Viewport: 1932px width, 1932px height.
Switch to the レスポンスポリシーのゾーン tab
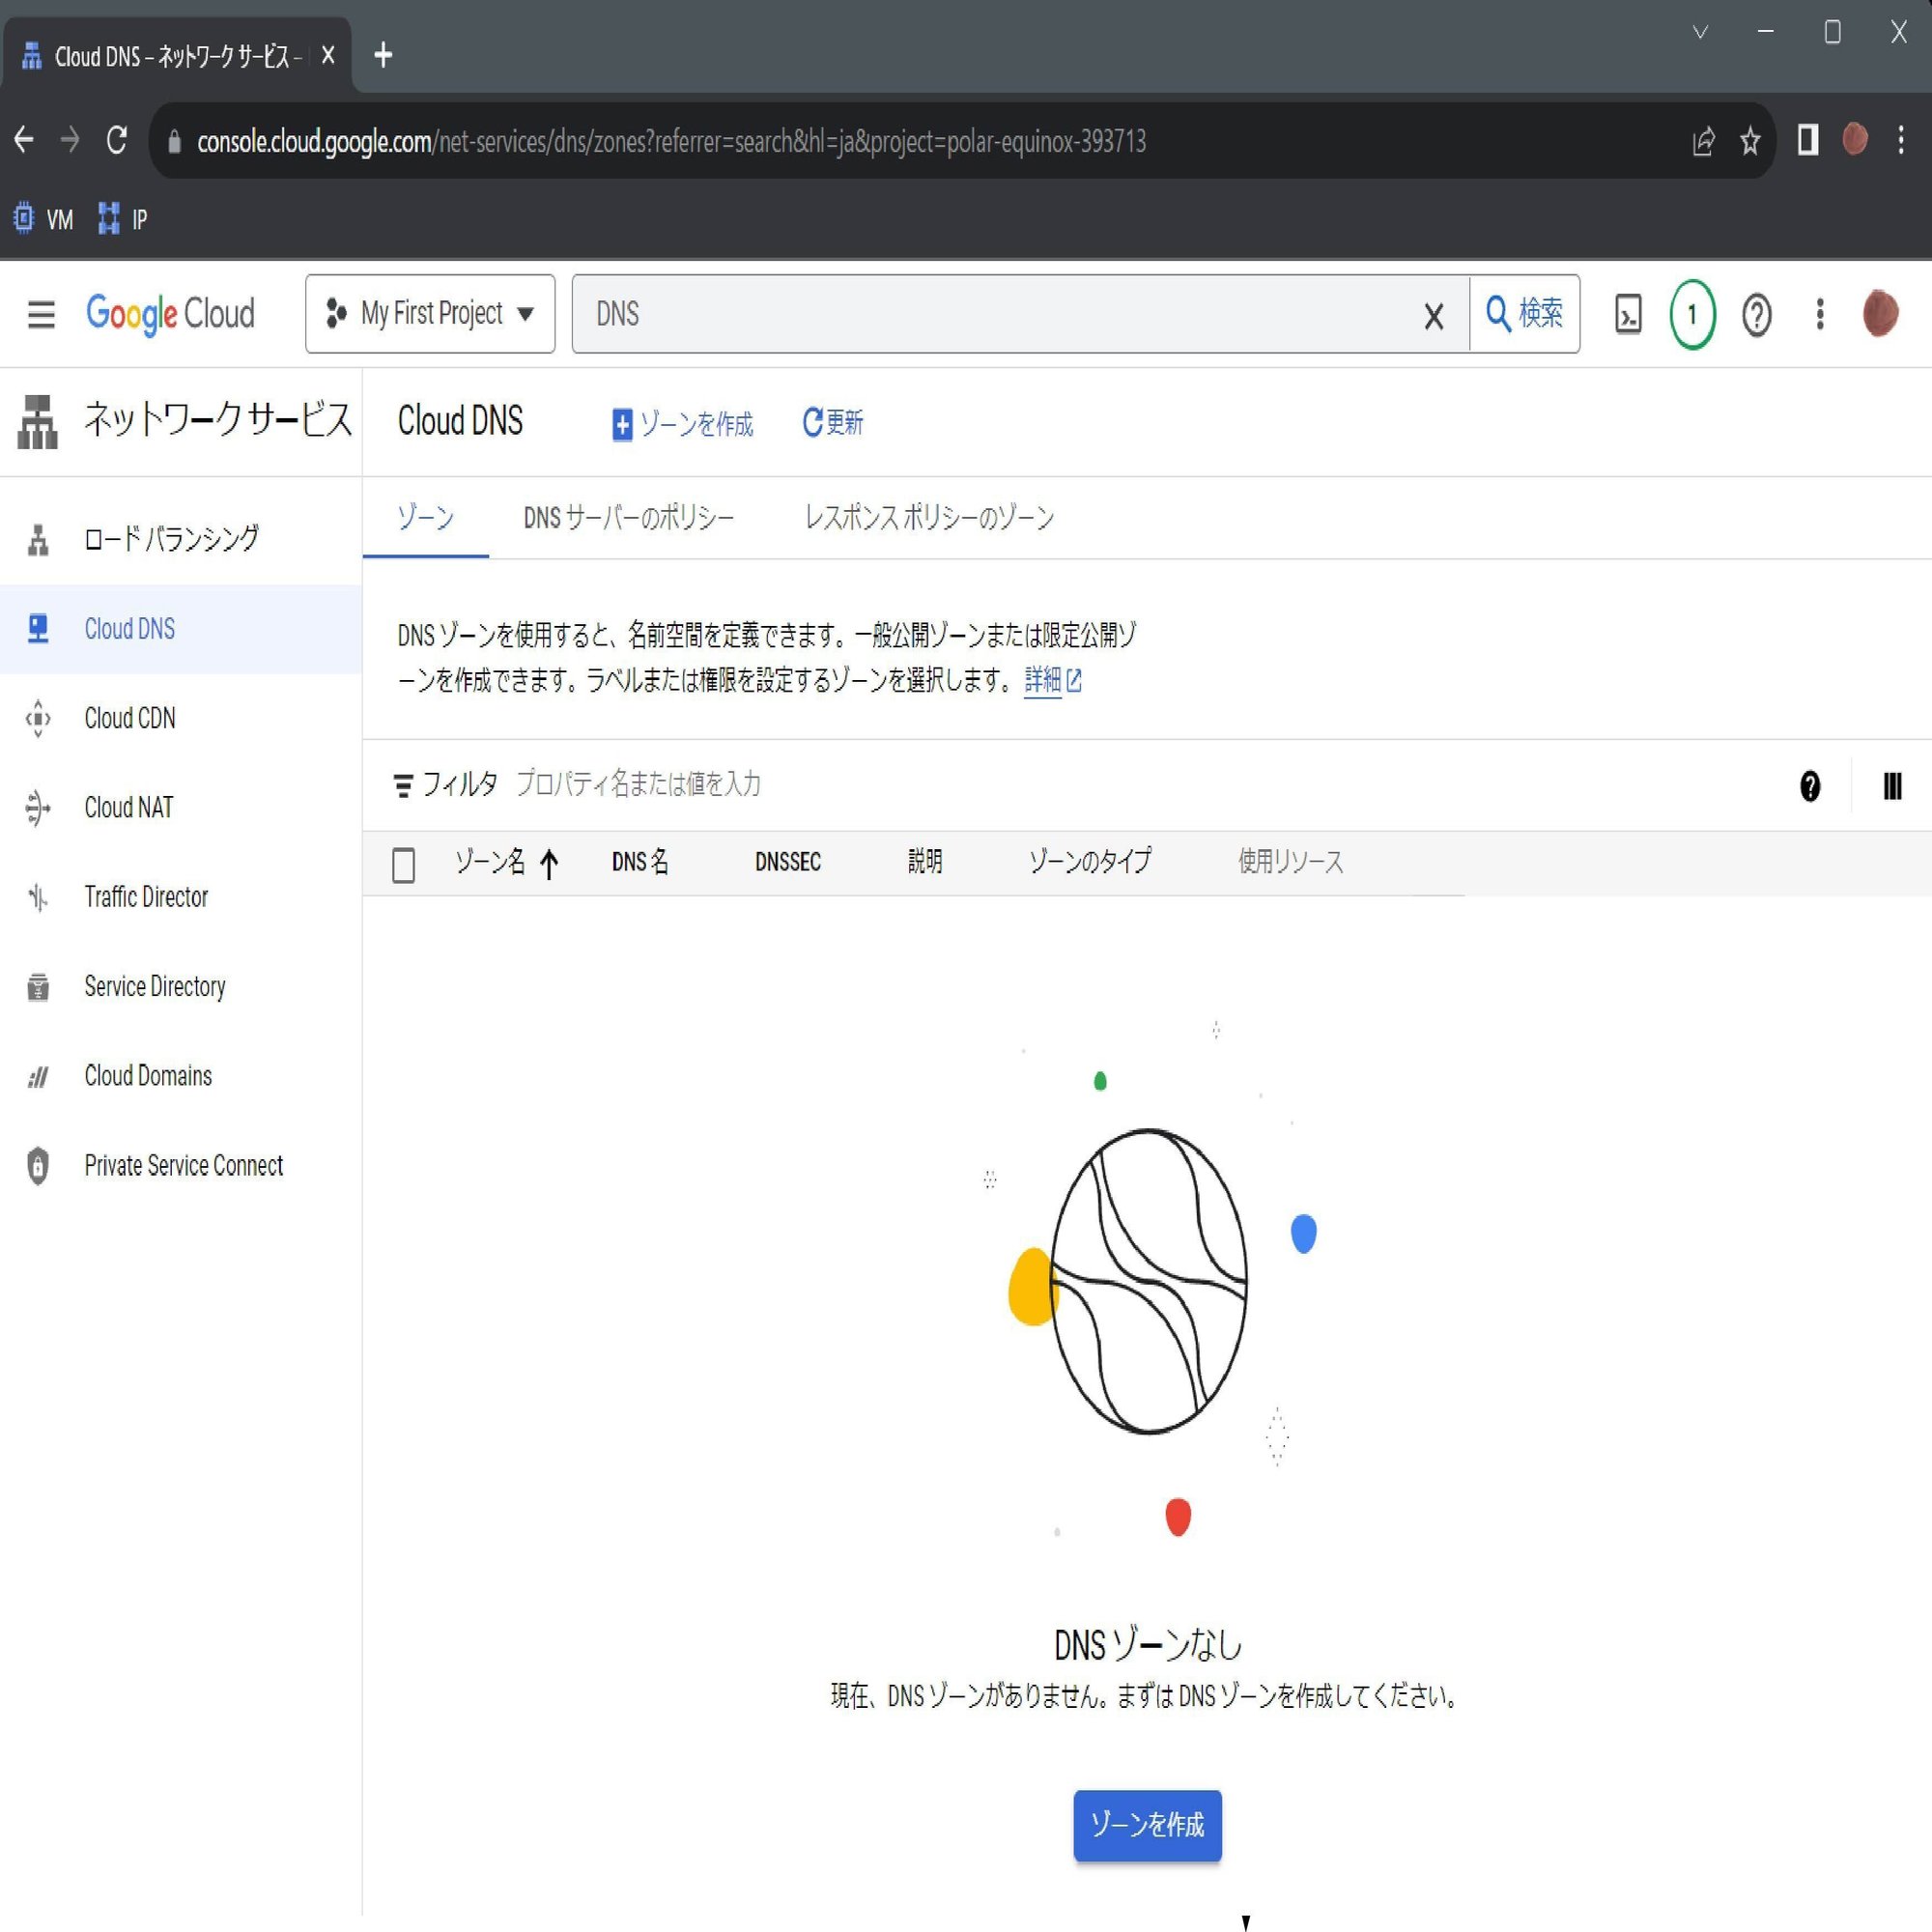(x=927, y=518)
